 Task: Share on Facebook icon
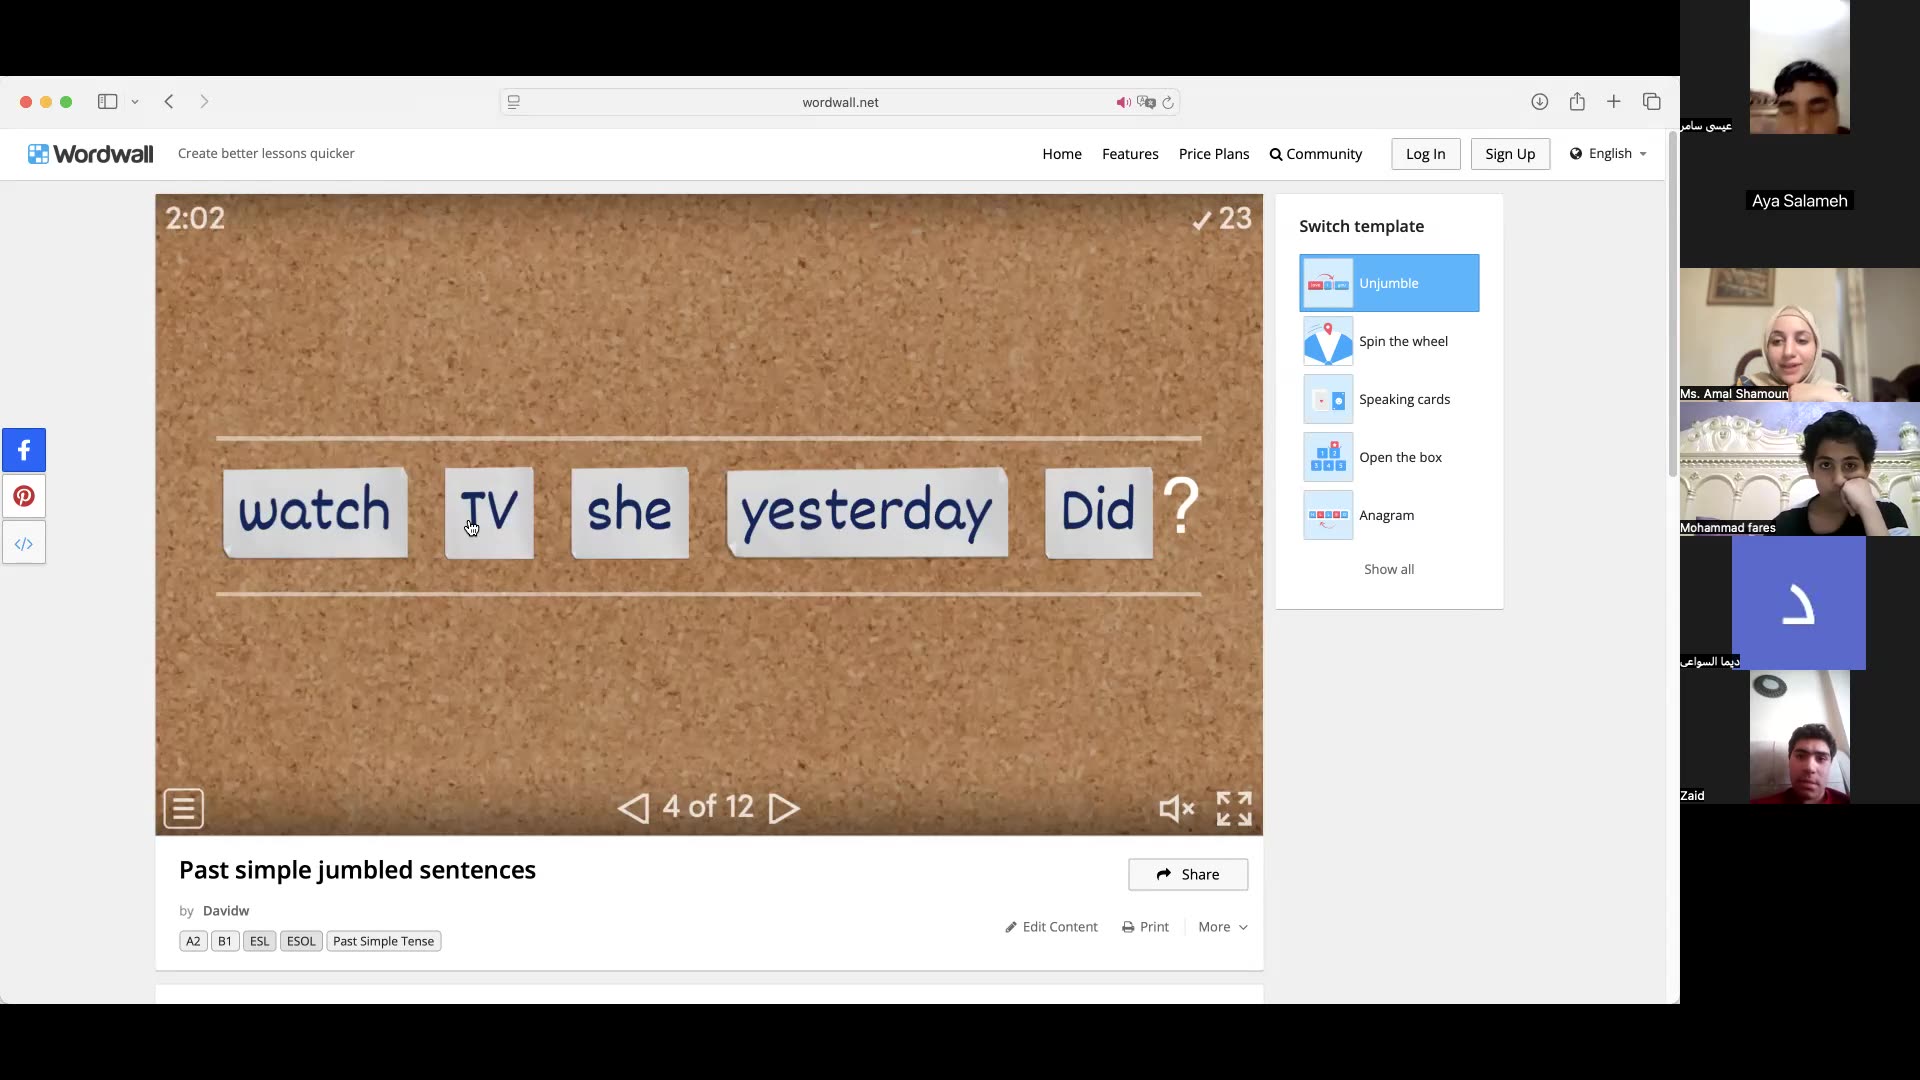coord(24,450)
